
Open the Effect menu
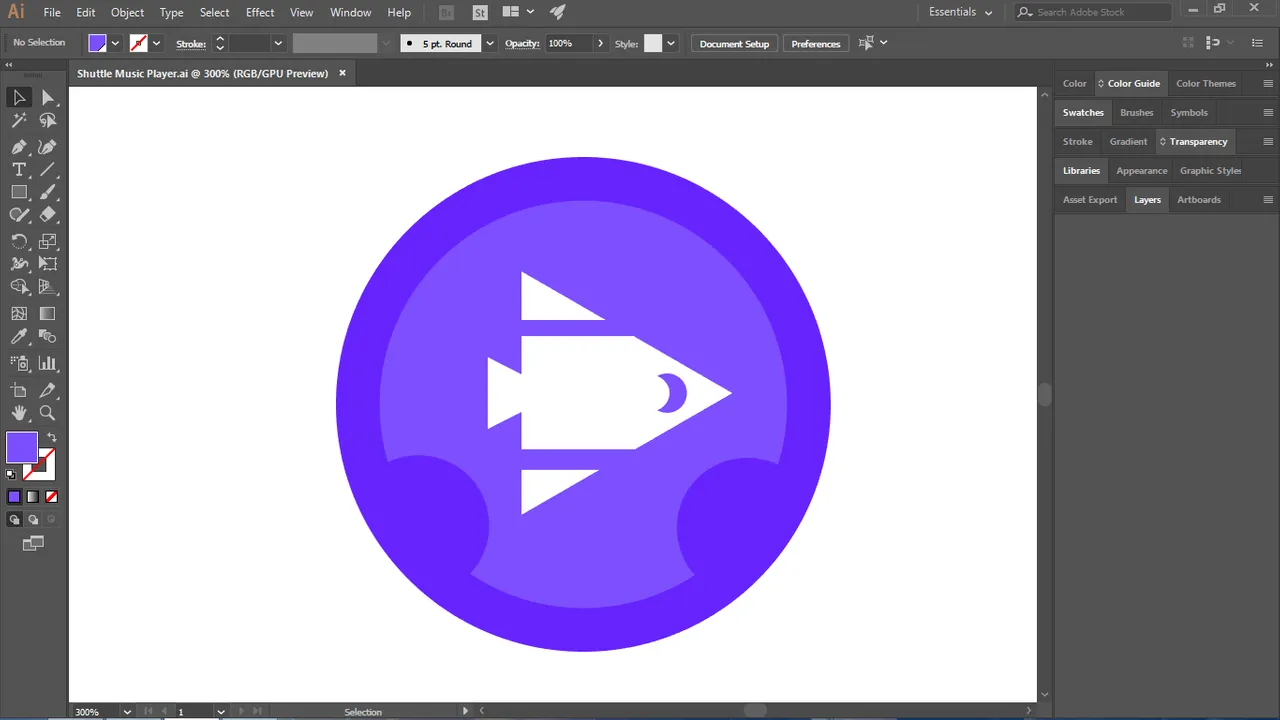pos(260,12)
